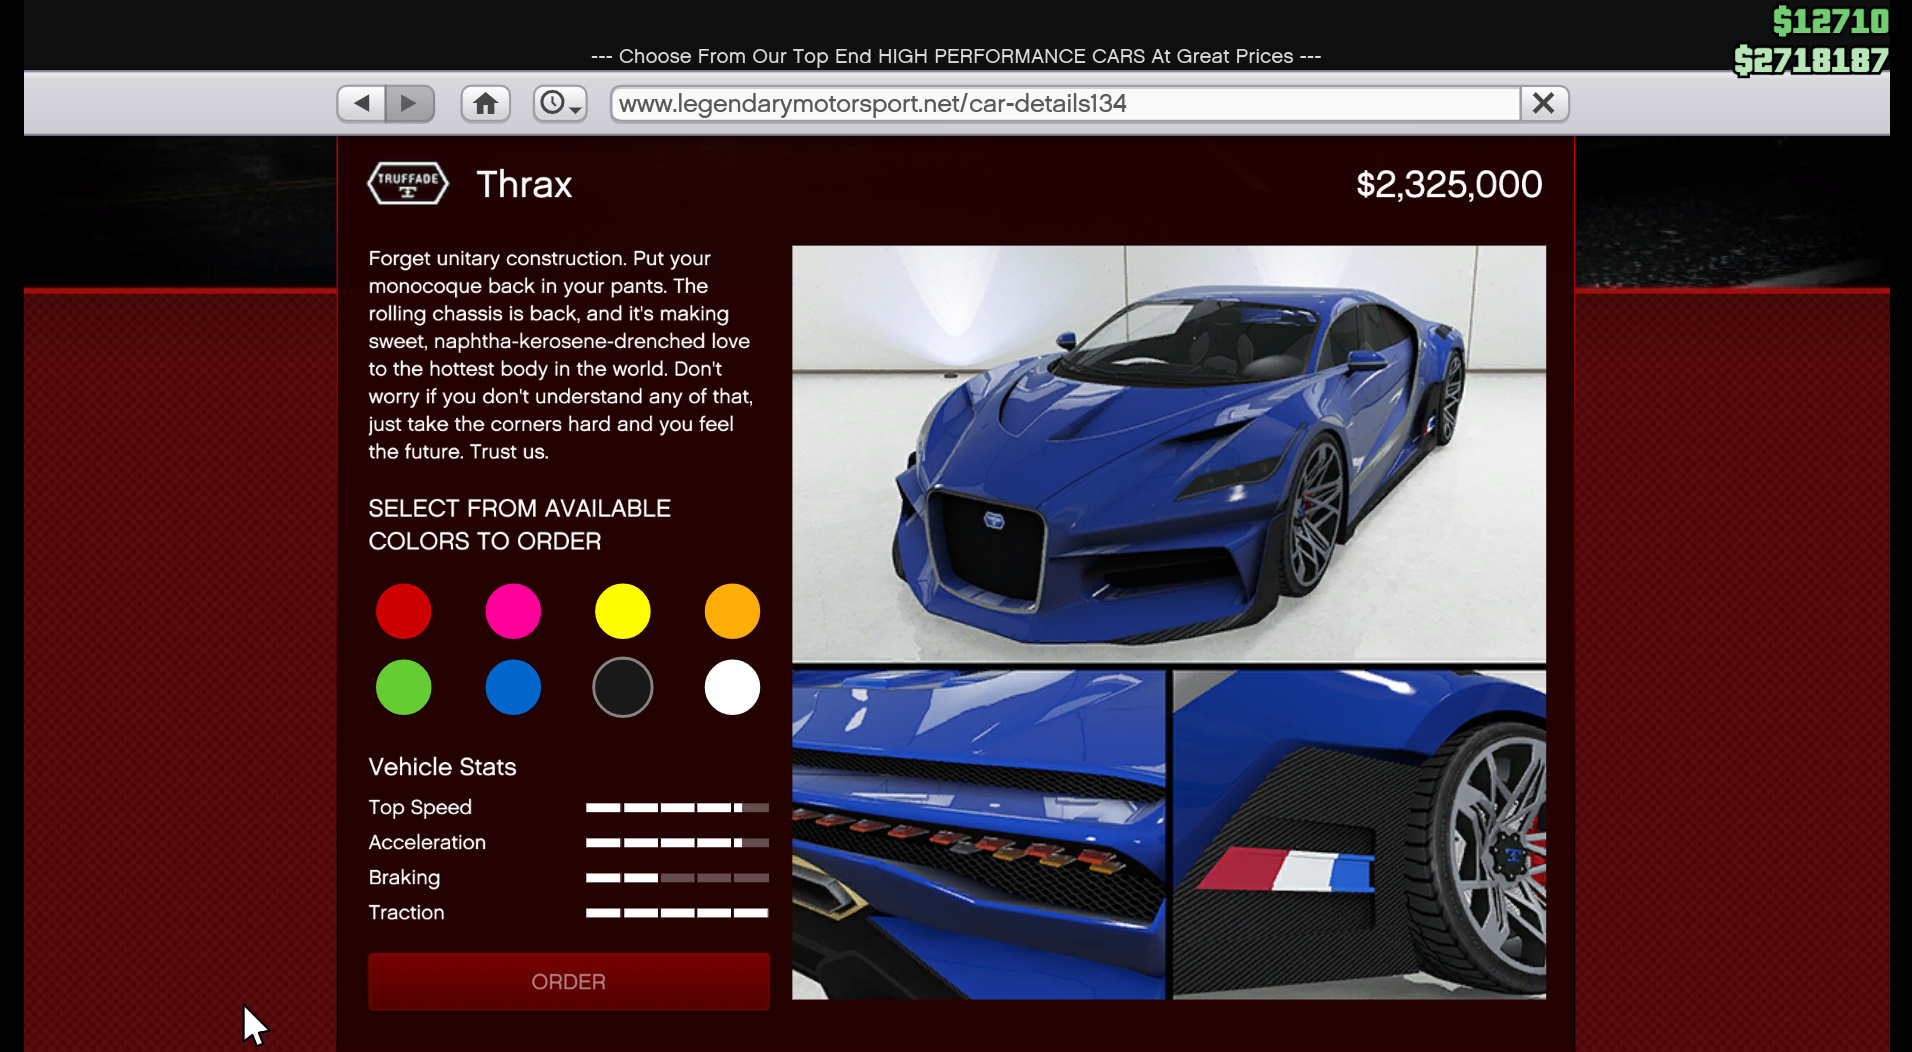Image resolution: width=1912 pixels, height=1052 pixels.
Task: Open the browser history clock dropdown
Action: pyautogui.click(x=559, y=103)
